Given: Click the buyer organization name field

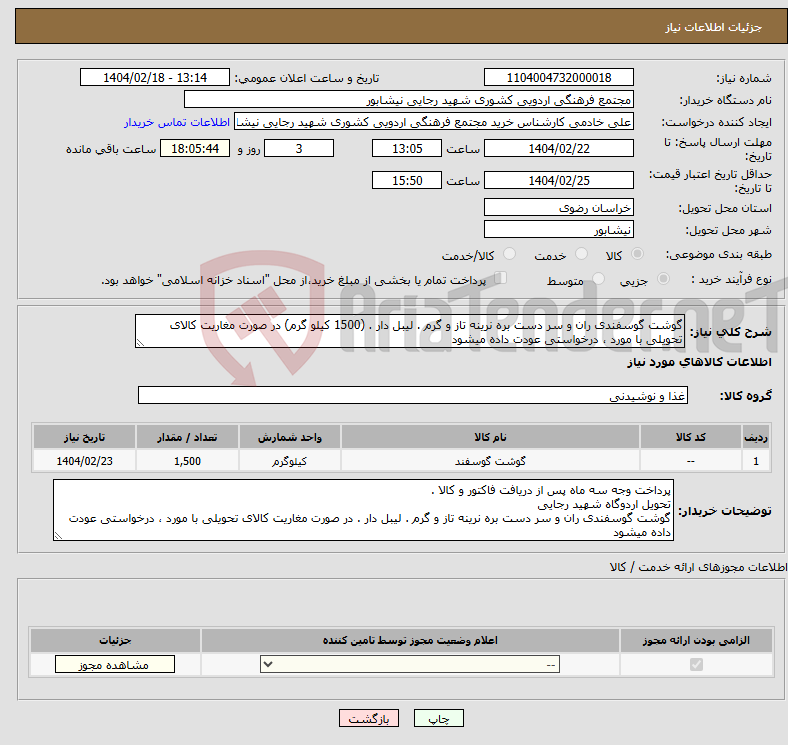Looking at the screenshot, I should tap(409, 100).
